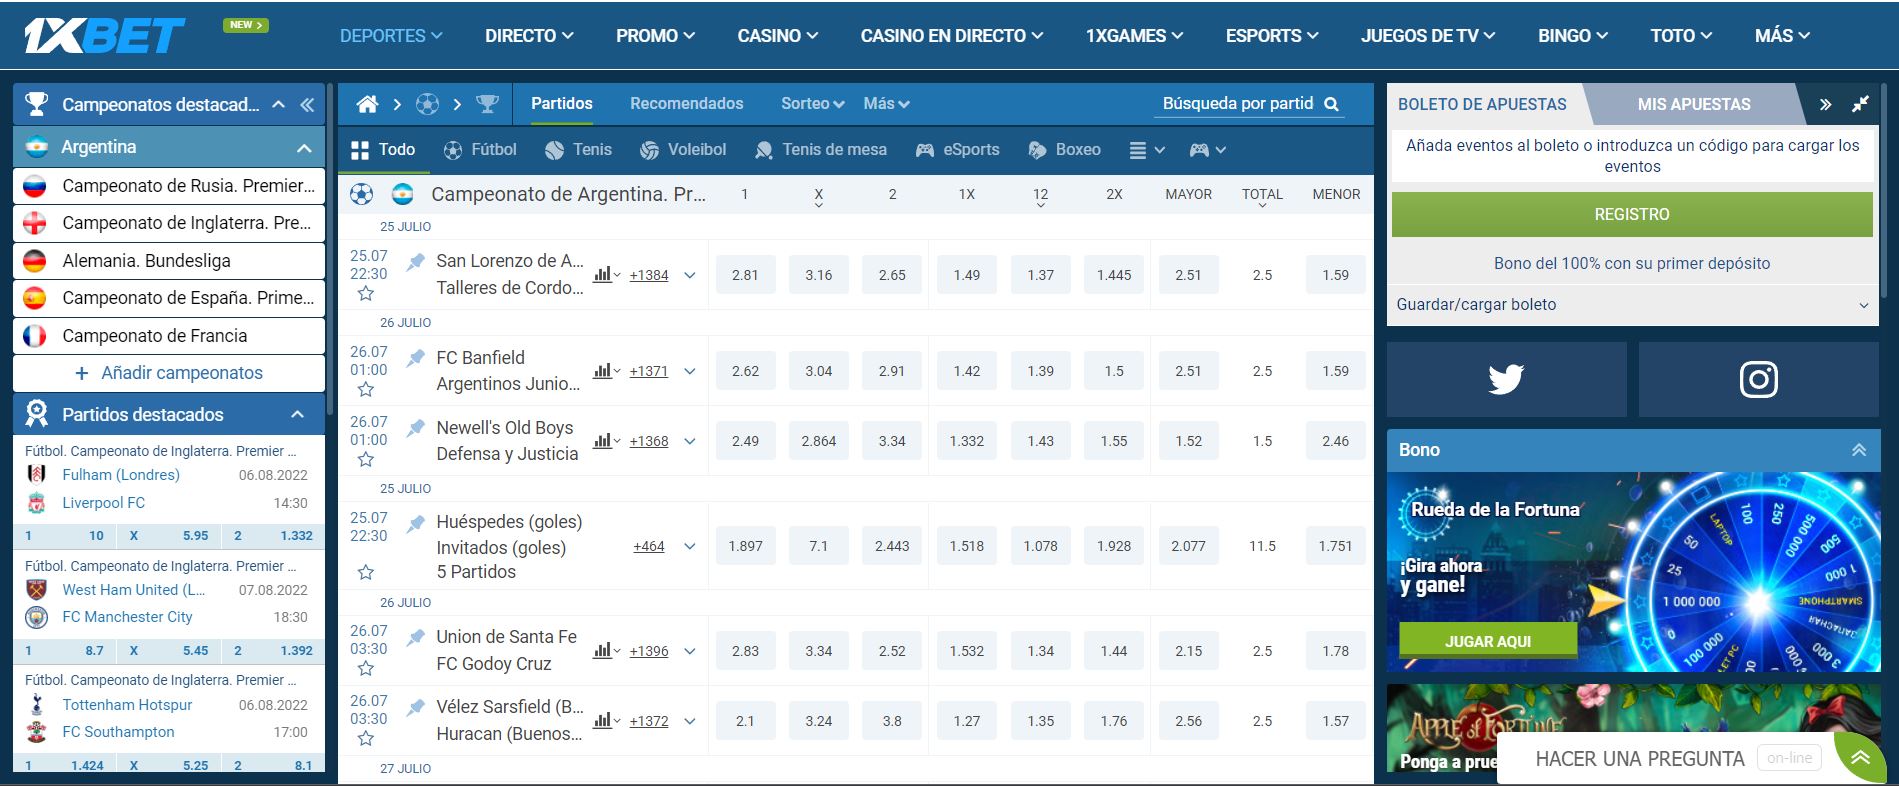
Task: Open DEPORTES top menu
Action: (x=391, y=36)
